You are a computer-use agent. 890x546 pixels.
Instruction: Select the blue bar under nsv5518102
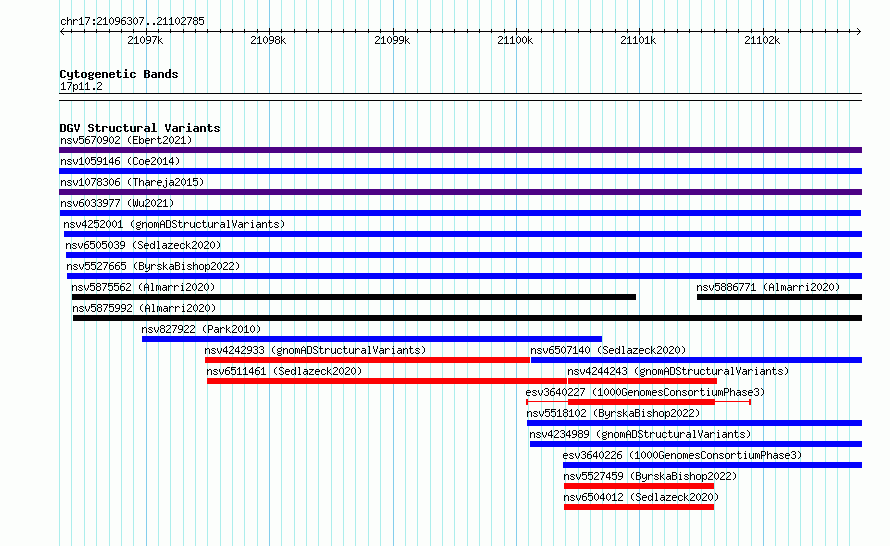point(694,423)
